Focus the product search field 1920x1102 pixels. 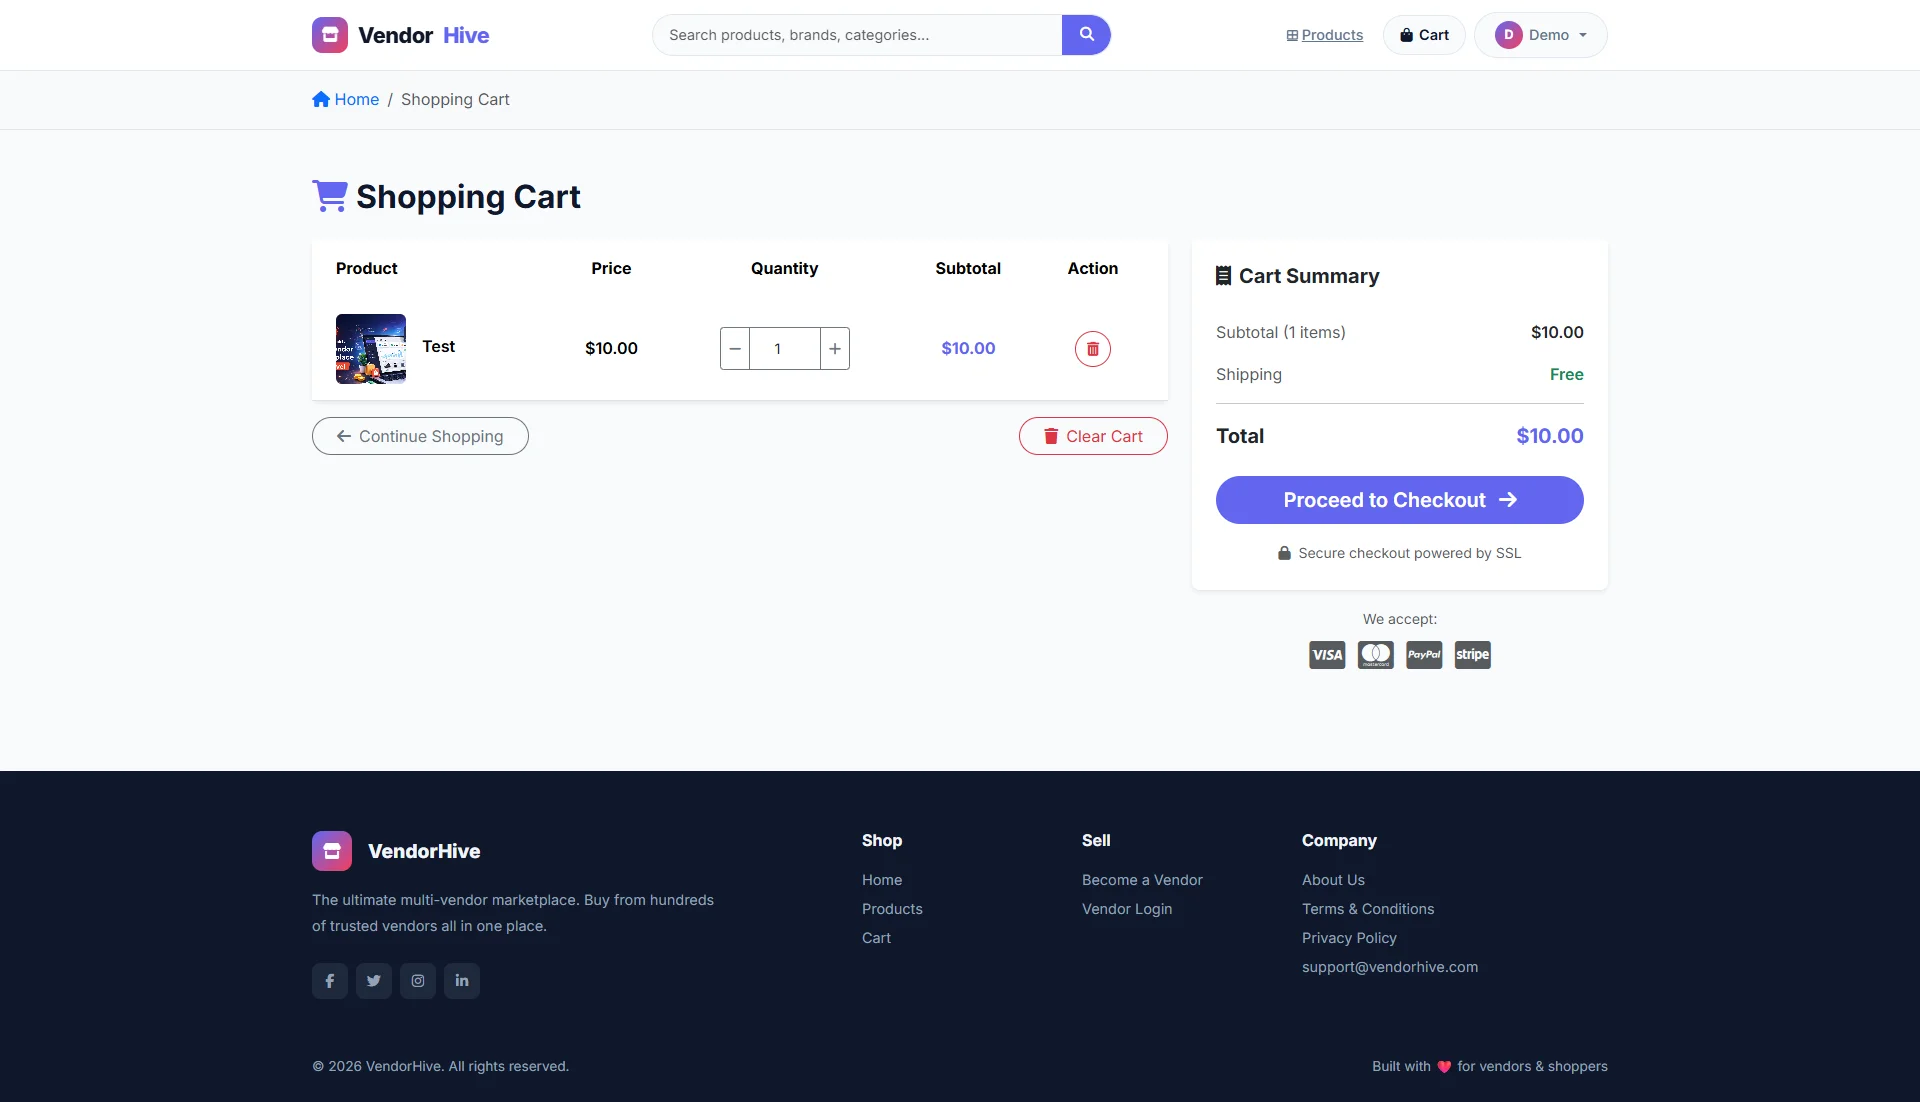coord(856,35)
